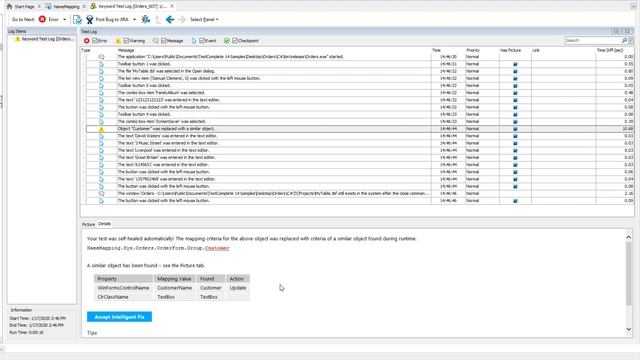Click the warning icon beside Keyword Test Log tree item
This screenshot has height=360, width=640.
18,39
